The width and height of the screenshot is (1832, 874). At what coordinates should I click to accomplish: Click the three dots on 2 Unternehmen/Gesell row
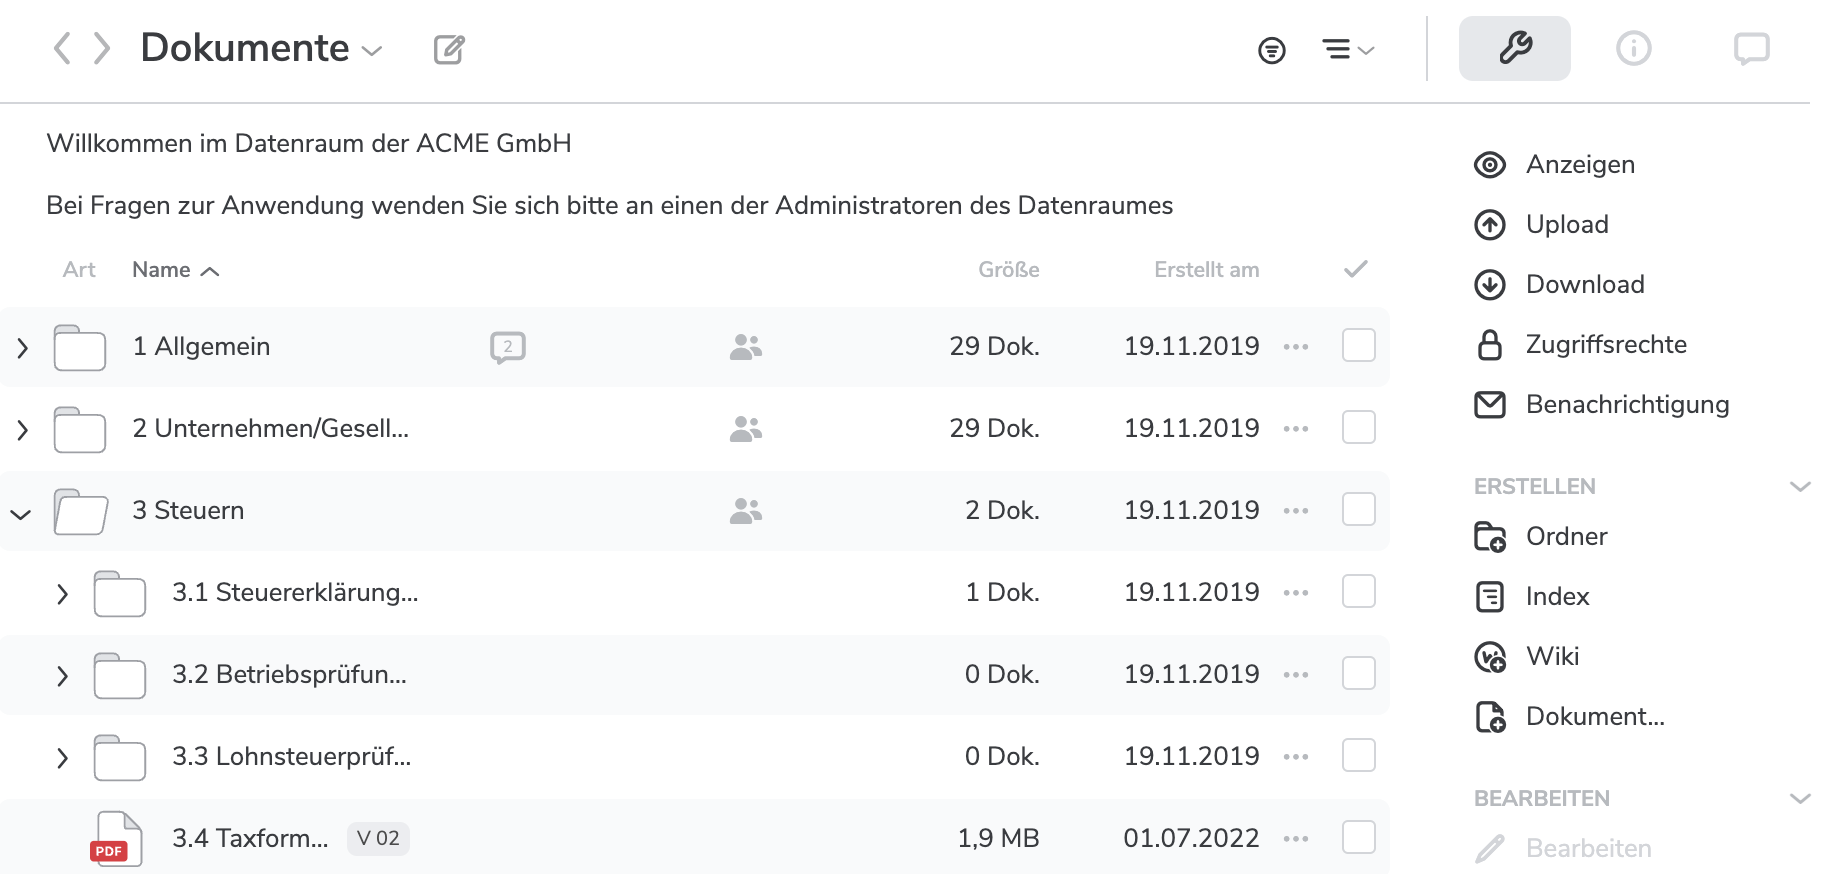point(1296,429)
